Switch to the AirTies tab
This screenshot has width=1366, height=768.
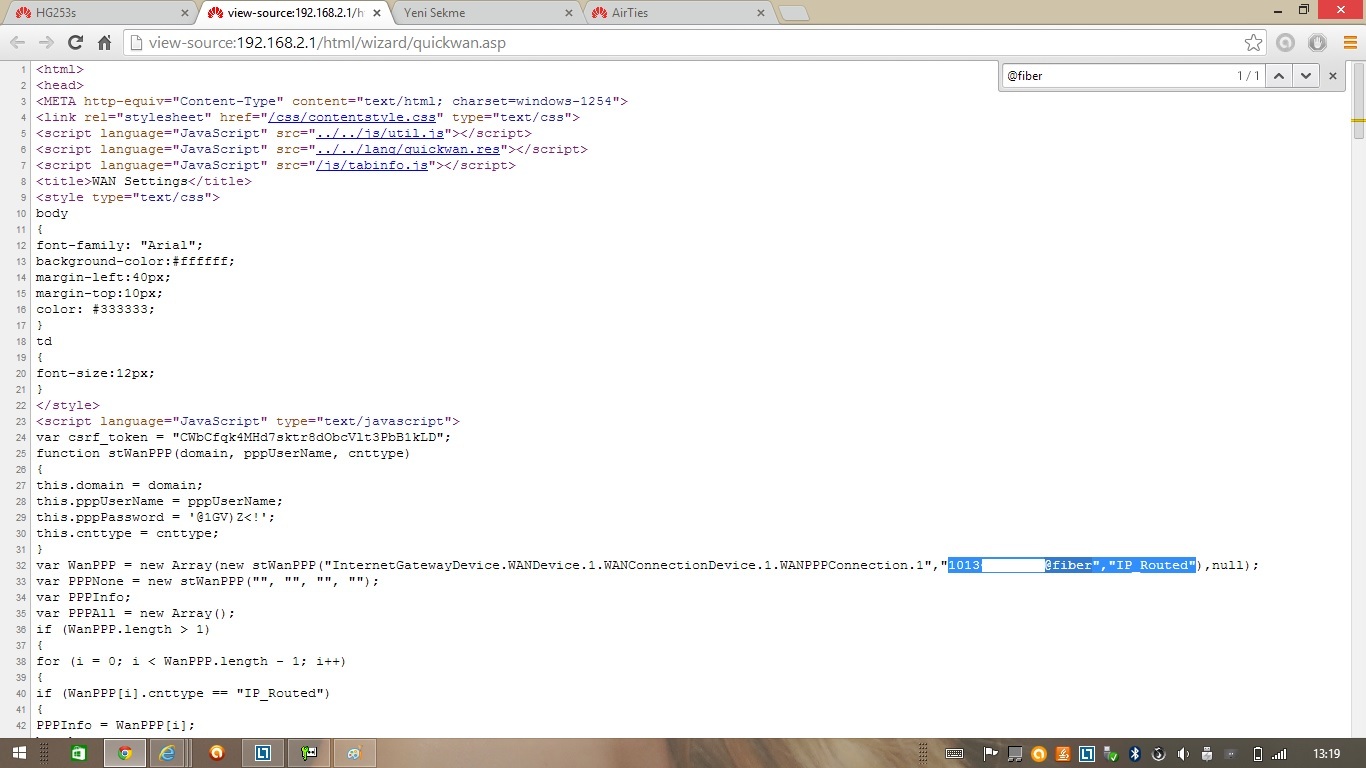click(680, 13)
